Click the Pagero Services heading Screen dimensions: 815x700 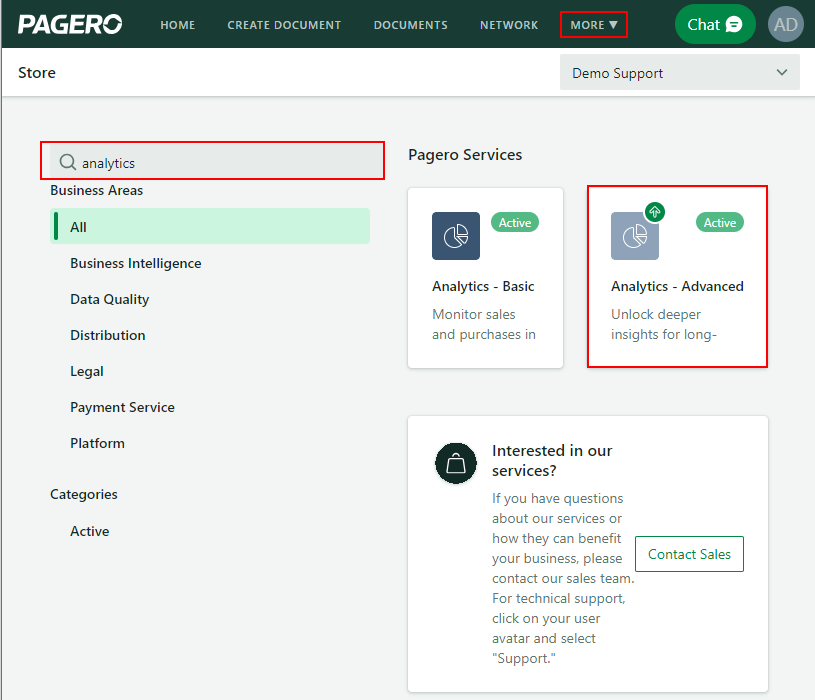465,155
